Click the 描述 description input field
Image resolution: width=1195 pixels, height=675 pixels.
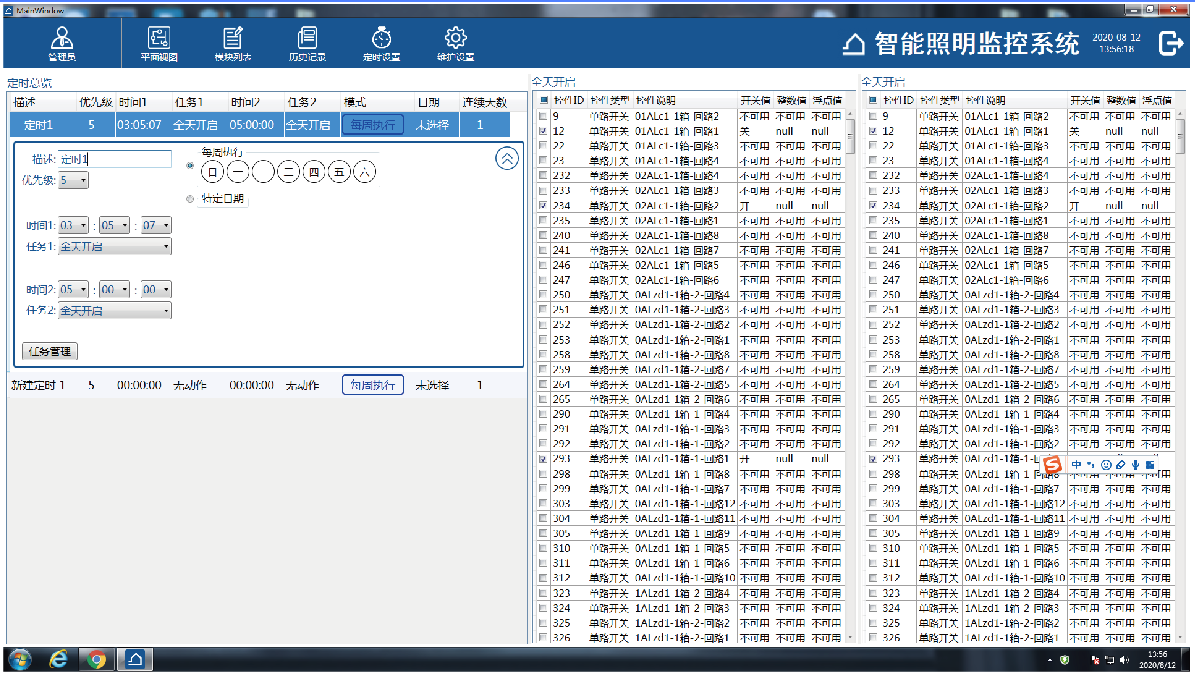tap(115, 159)
